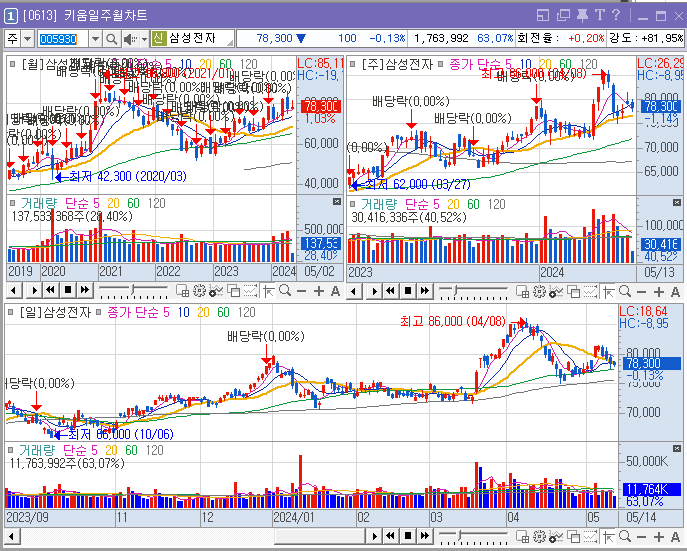Open chart settings gear on daily chart toolbar
687x551 pixels.
[x=539, y=536]
